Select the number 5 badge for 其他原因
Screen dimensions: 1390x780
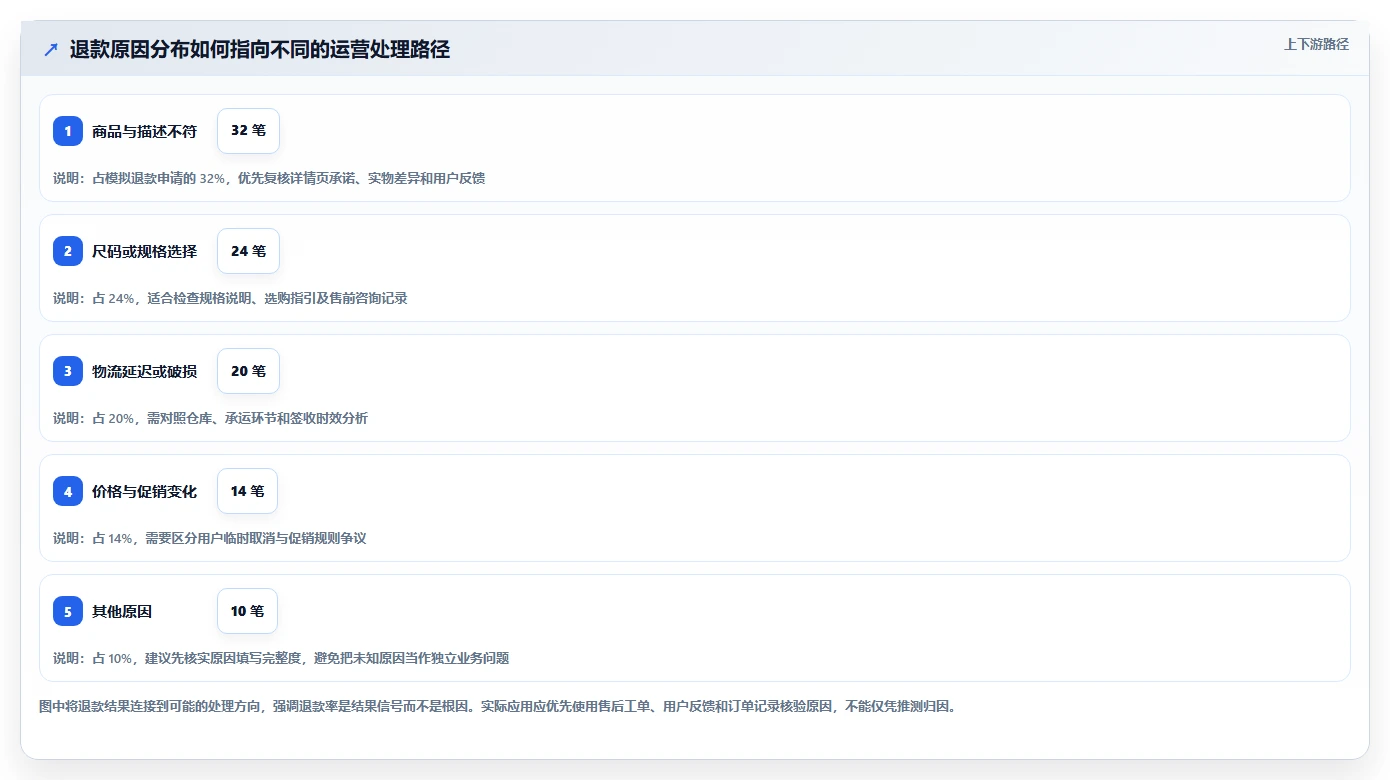pos(68,611)
